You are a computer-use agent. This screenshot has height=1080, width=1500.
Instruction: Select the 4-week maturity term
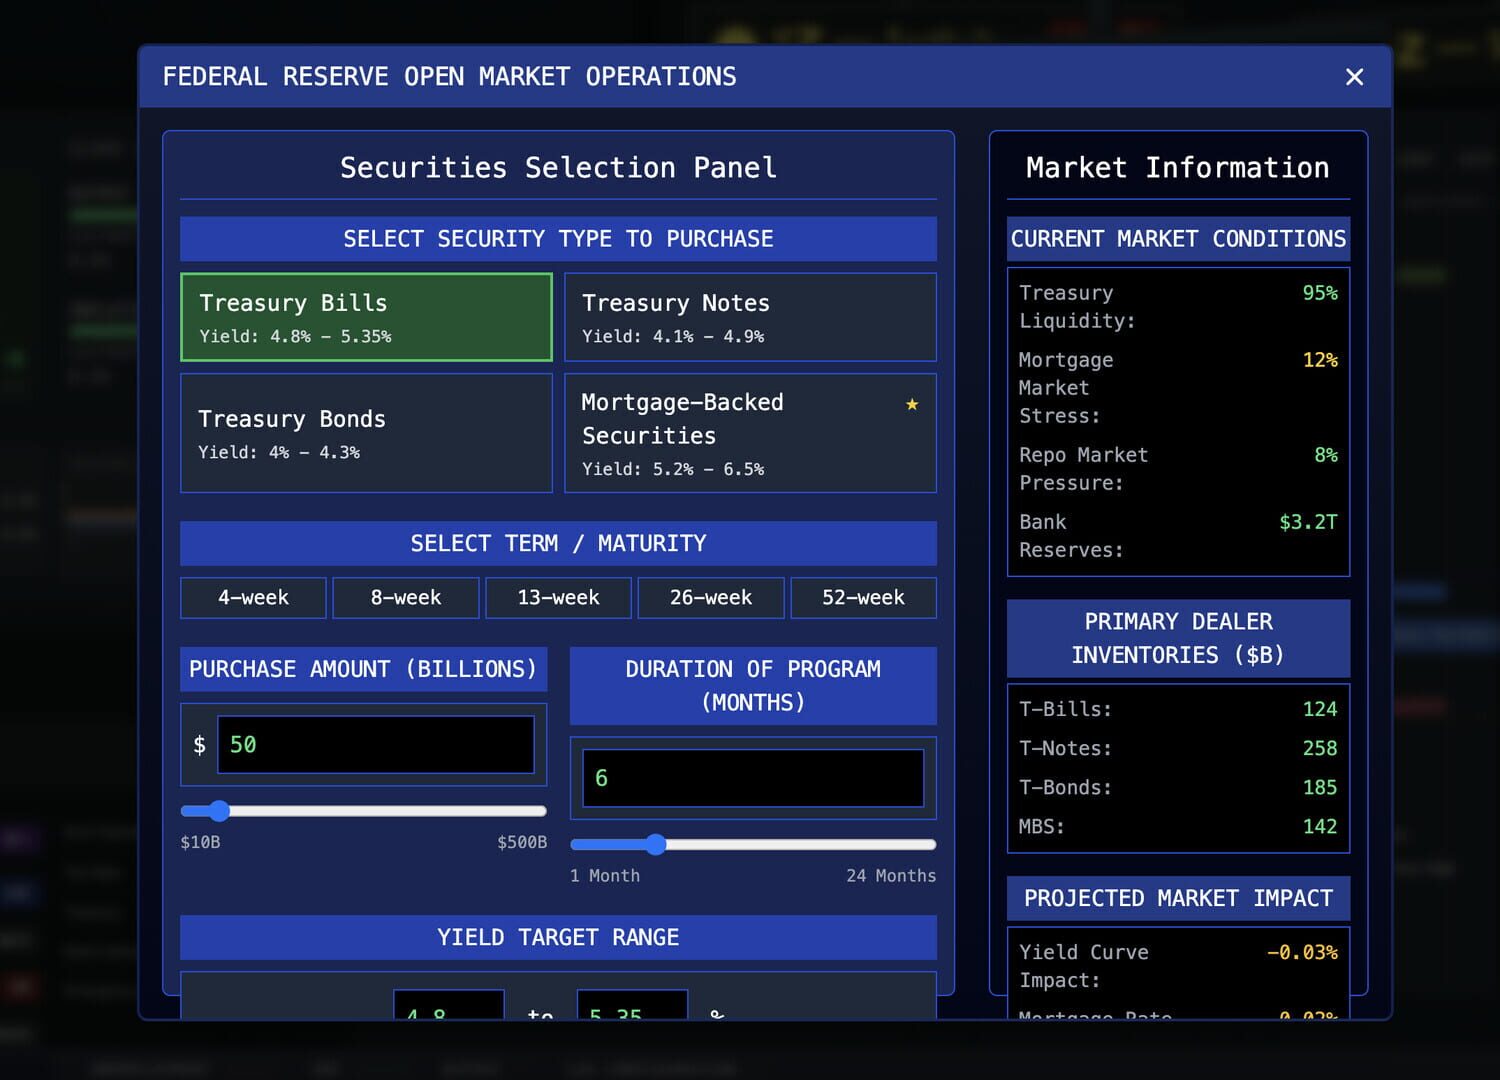pos(253,598)
